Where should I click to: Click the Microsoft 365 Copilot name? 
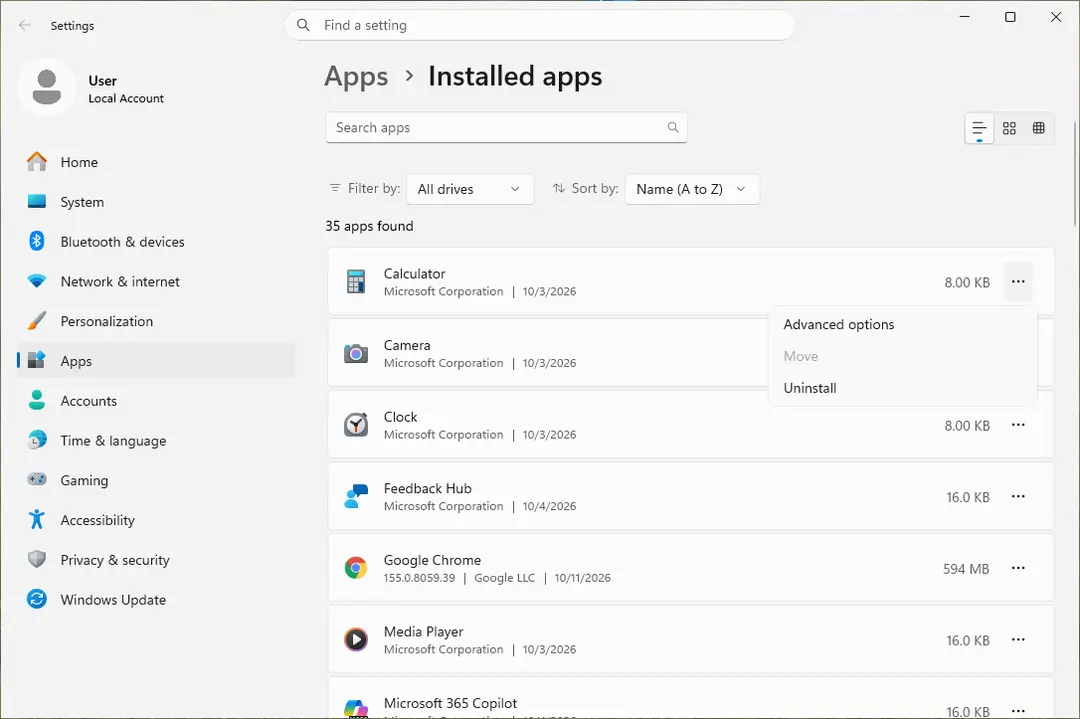pos(450,703)
